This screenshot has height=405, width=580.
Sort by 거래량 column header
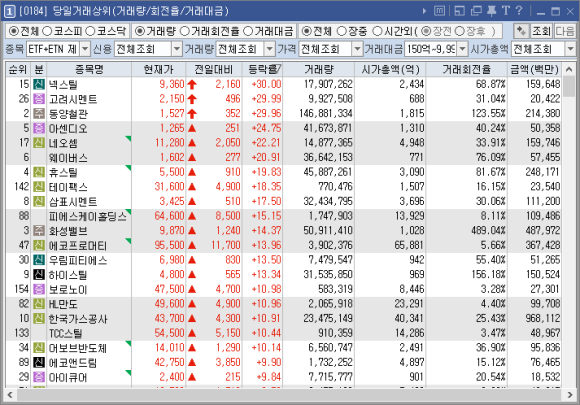point(318,70)
